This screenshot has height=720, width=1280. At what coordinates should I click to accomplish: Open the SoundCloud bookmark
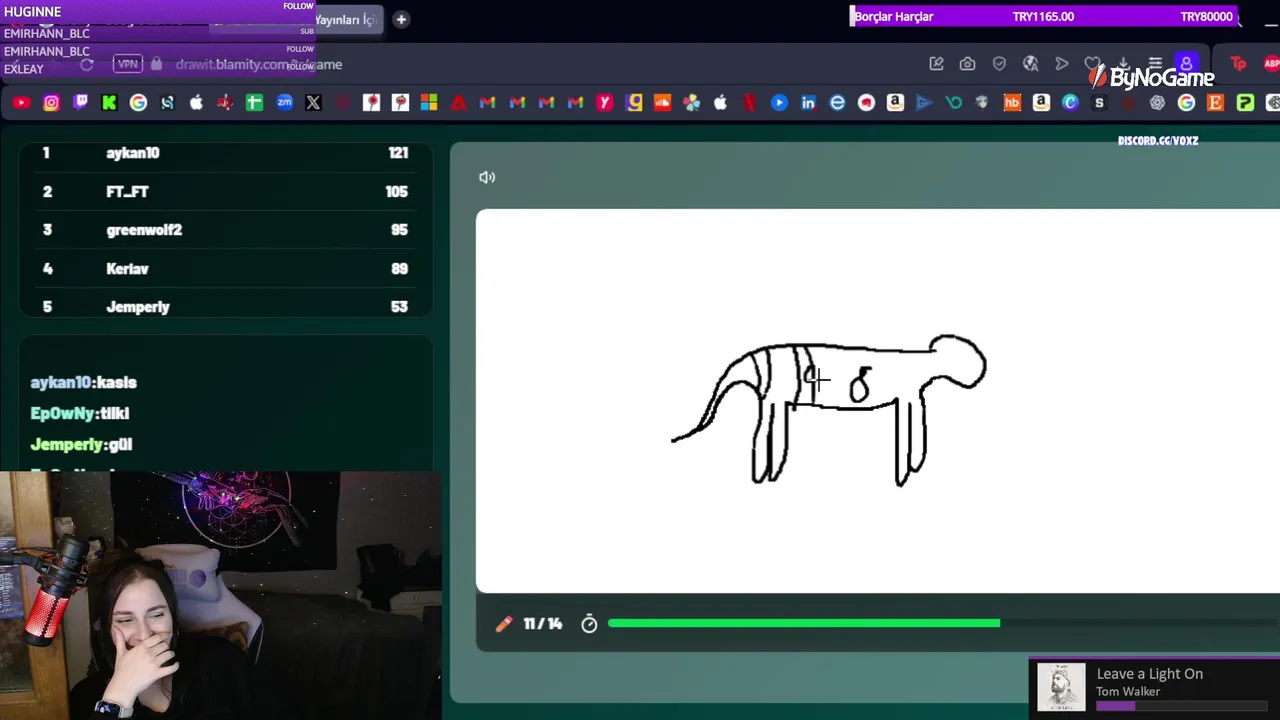tap(662, 102)
